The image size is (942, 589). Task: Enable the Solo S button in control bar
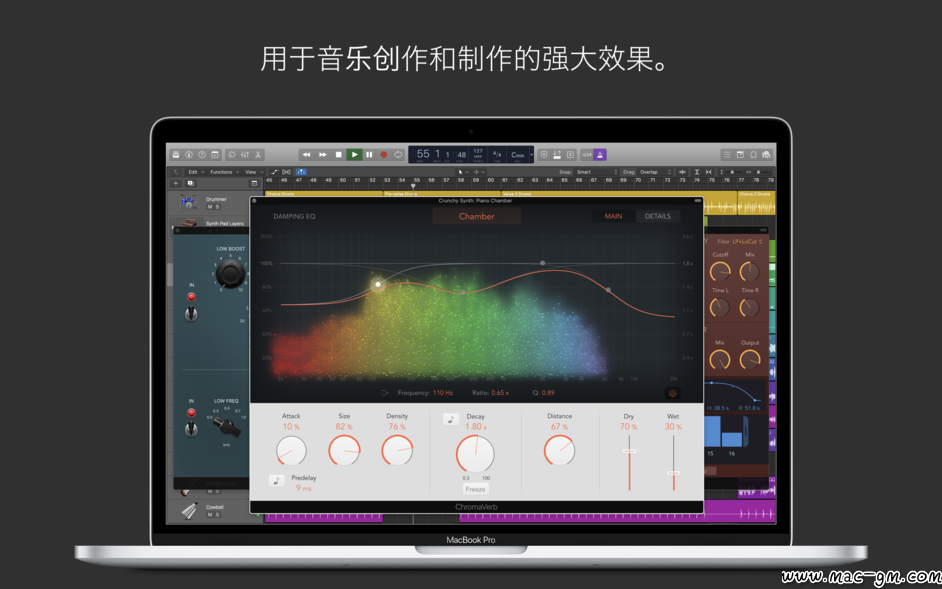tap(570, 154)
